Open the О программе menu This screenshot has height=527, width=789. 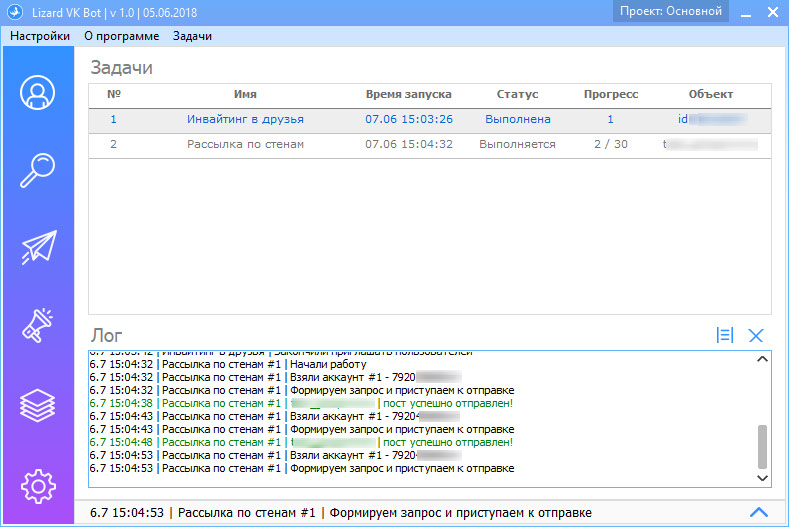click(x=121, y=36)
